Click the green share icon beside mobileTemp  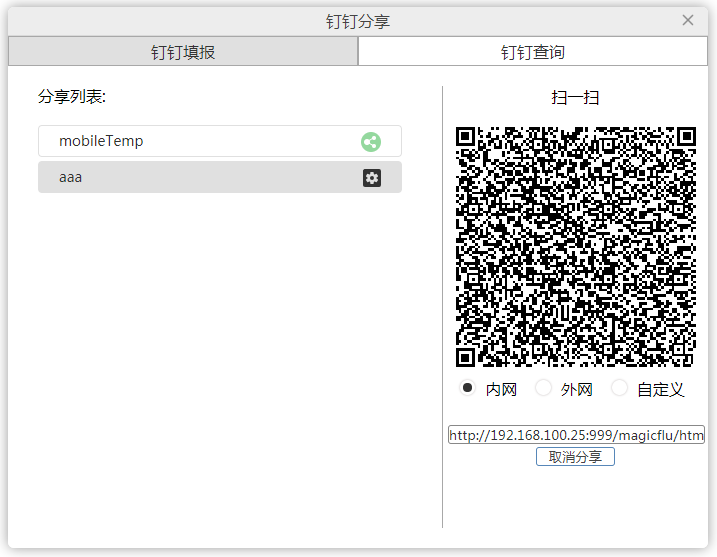point(371,142)
